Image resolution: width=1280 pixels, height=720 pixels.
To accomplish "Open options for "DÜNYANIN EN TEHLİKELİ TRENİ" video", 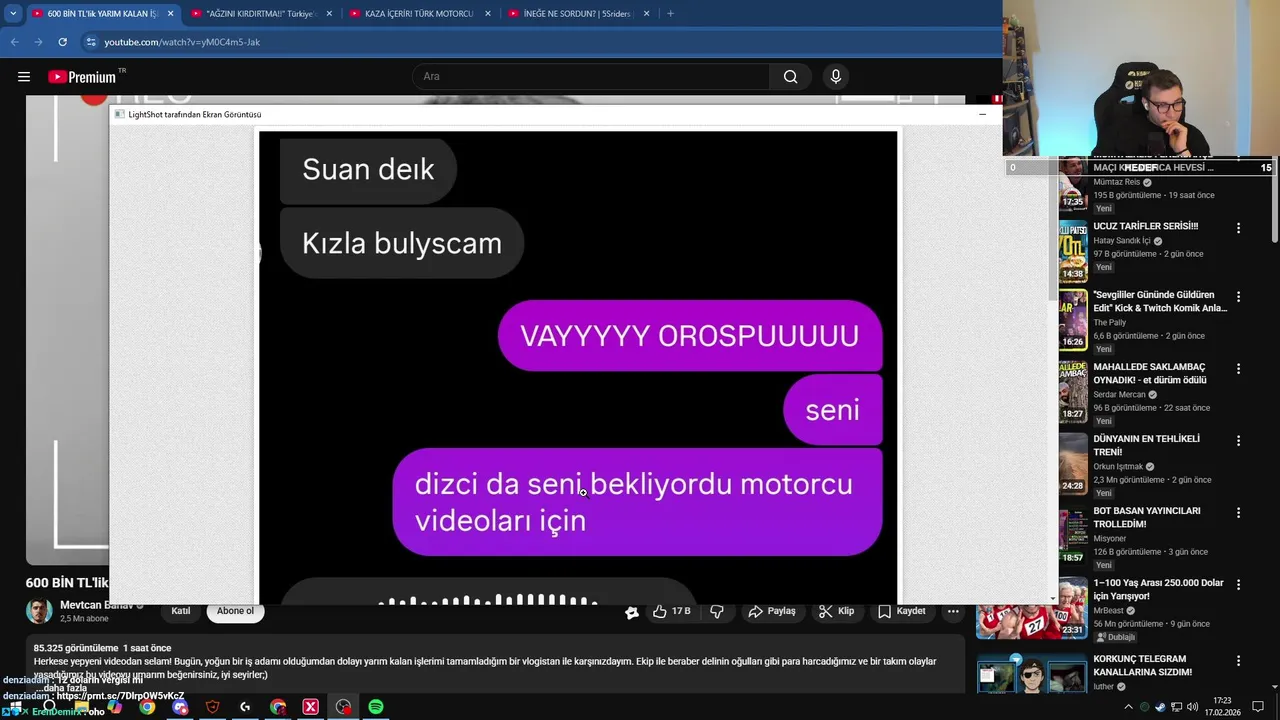I will 1238,441.
